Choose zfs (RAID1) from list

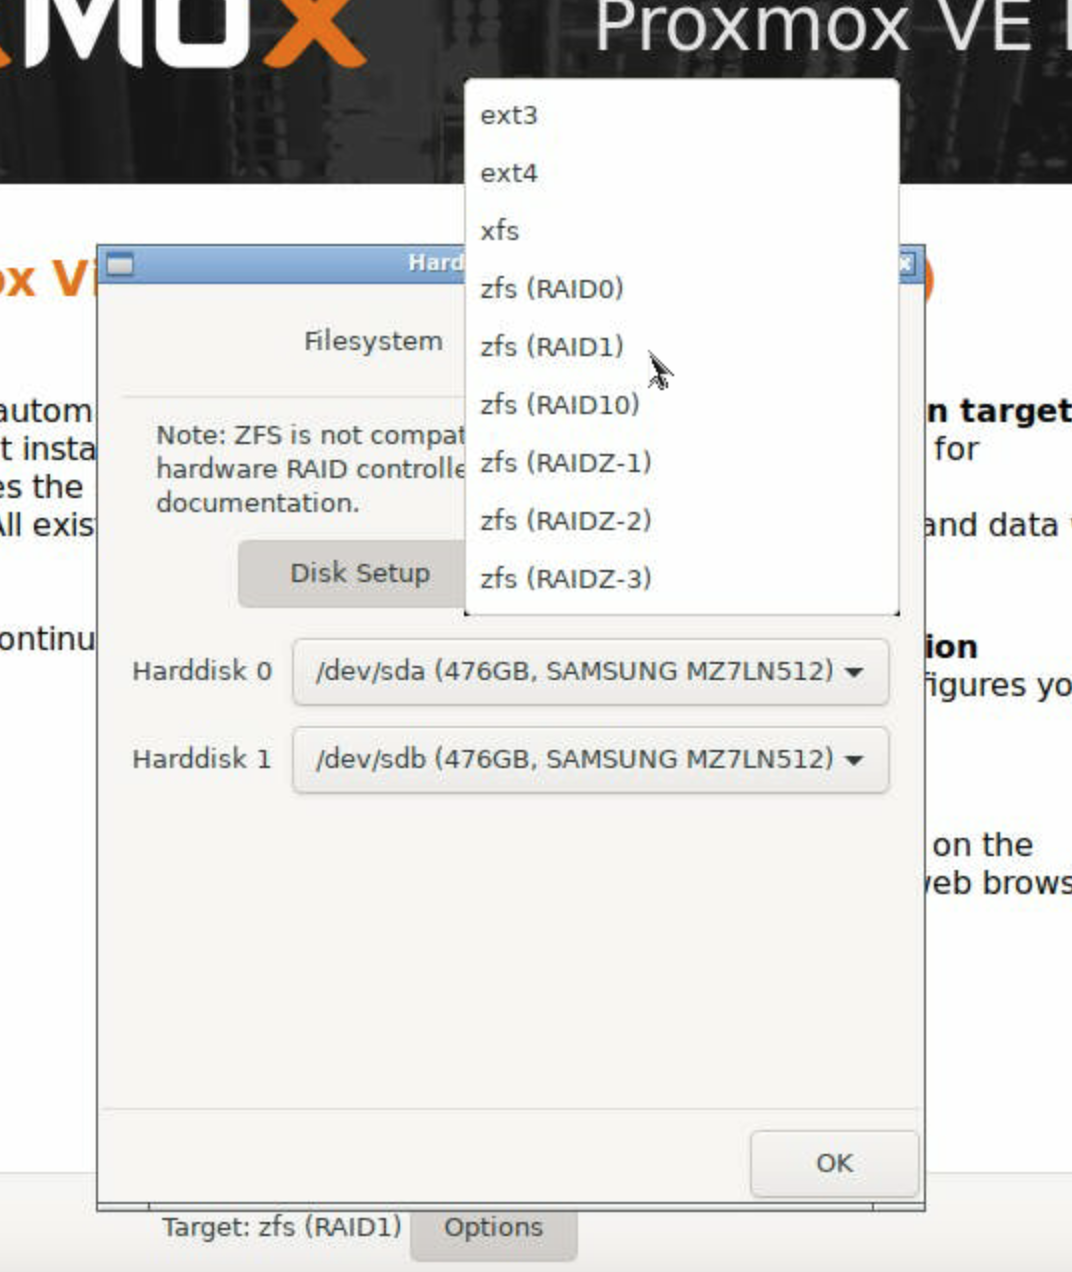tap(552, 347)
